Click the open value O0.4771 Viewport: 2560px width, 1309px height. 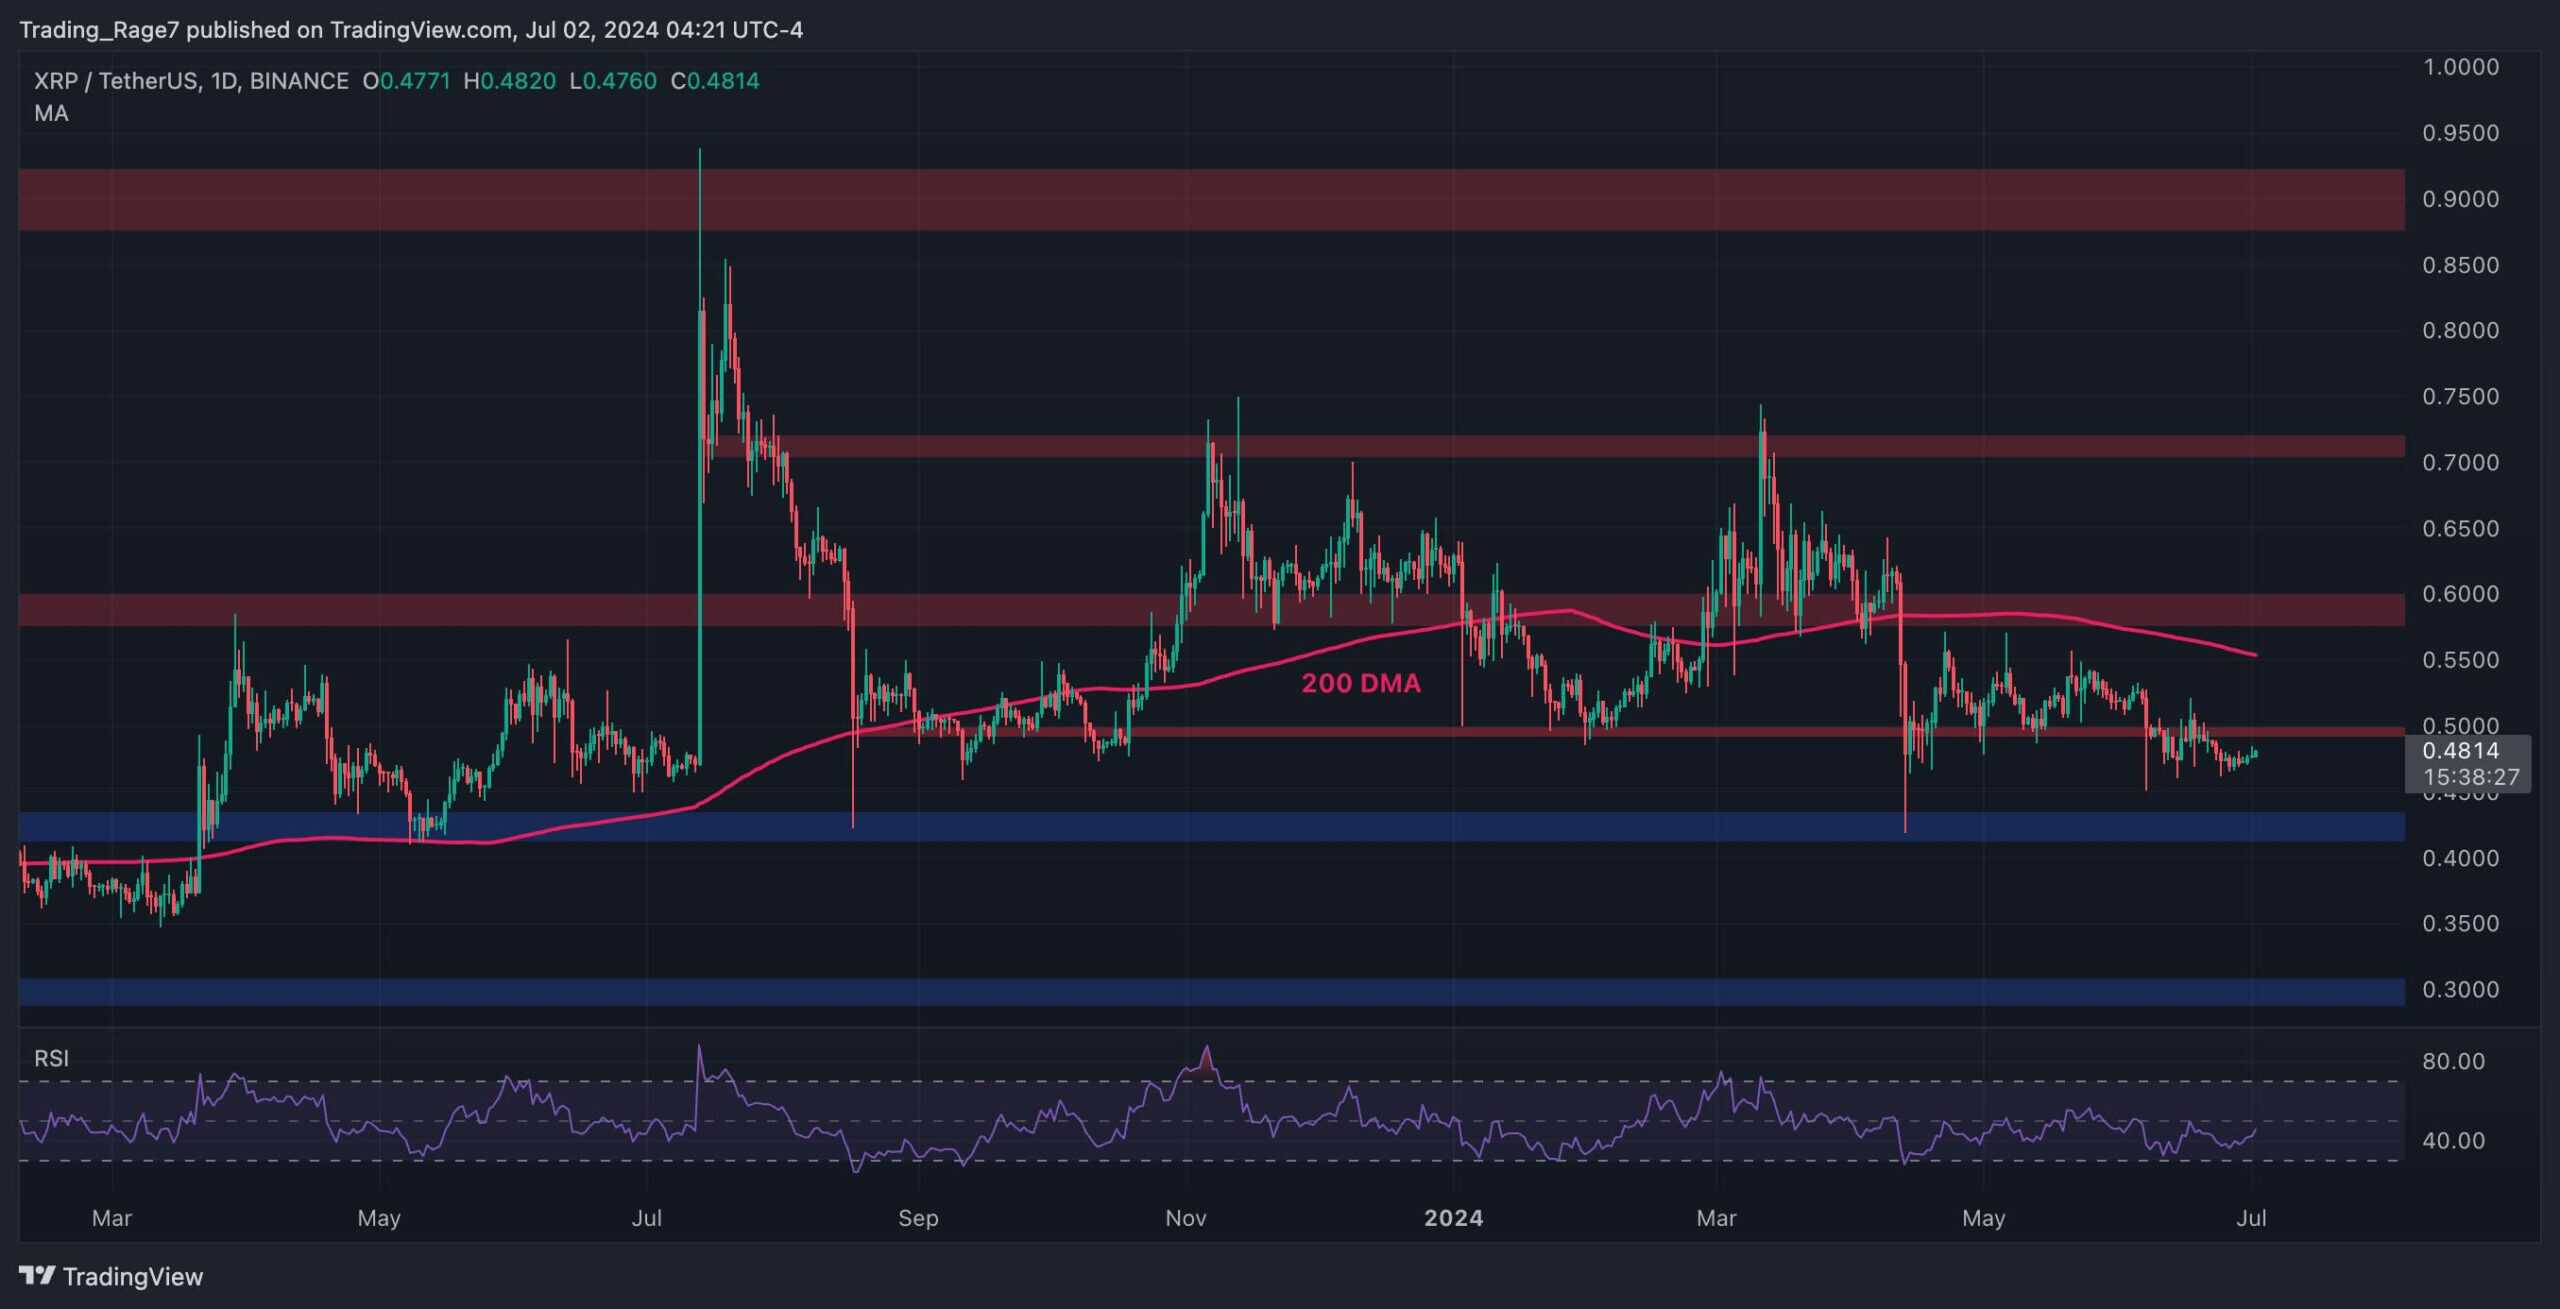click(406, 81)
